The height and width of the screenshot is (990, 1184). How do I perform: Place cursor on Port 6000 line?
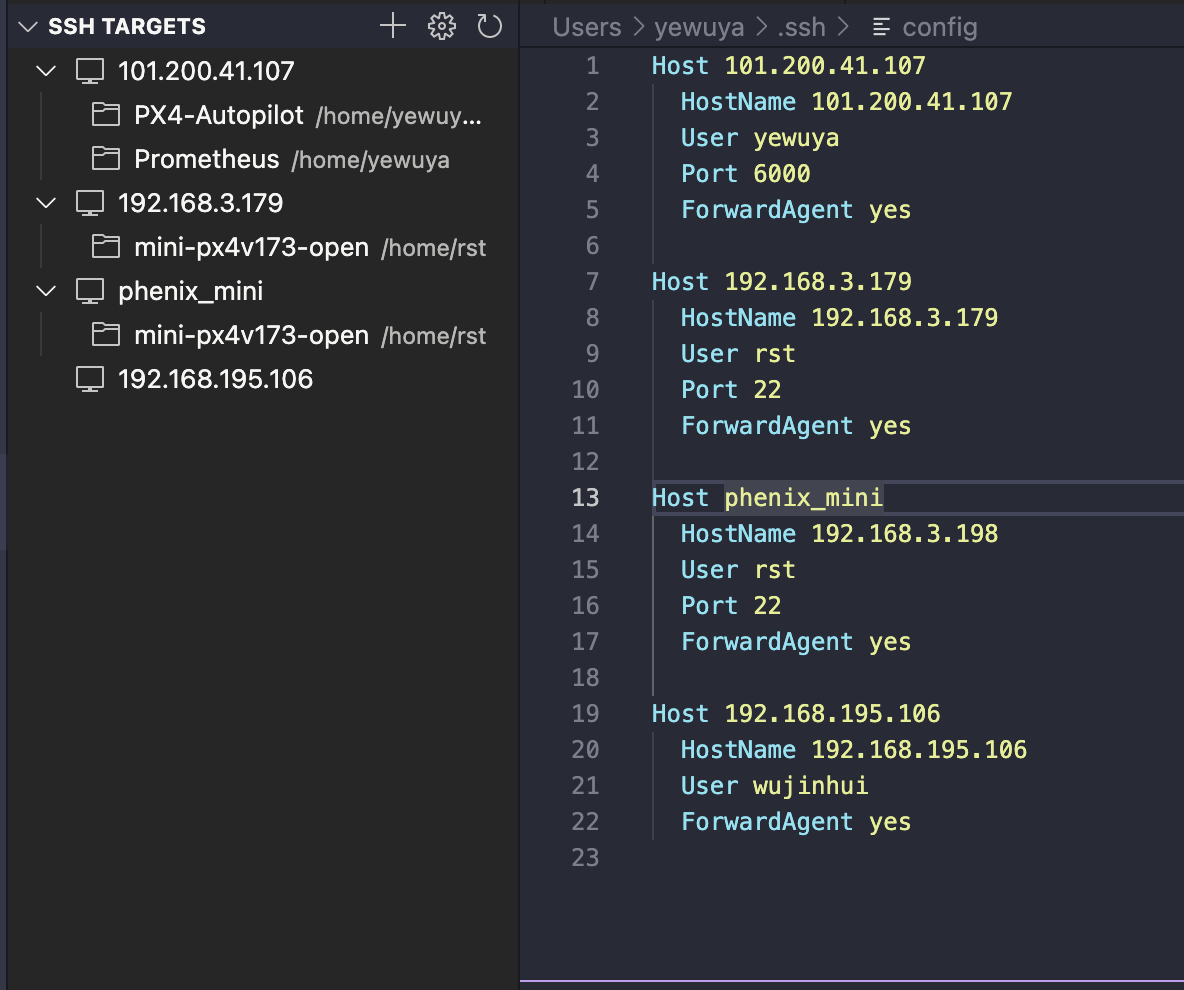(745, 174)
